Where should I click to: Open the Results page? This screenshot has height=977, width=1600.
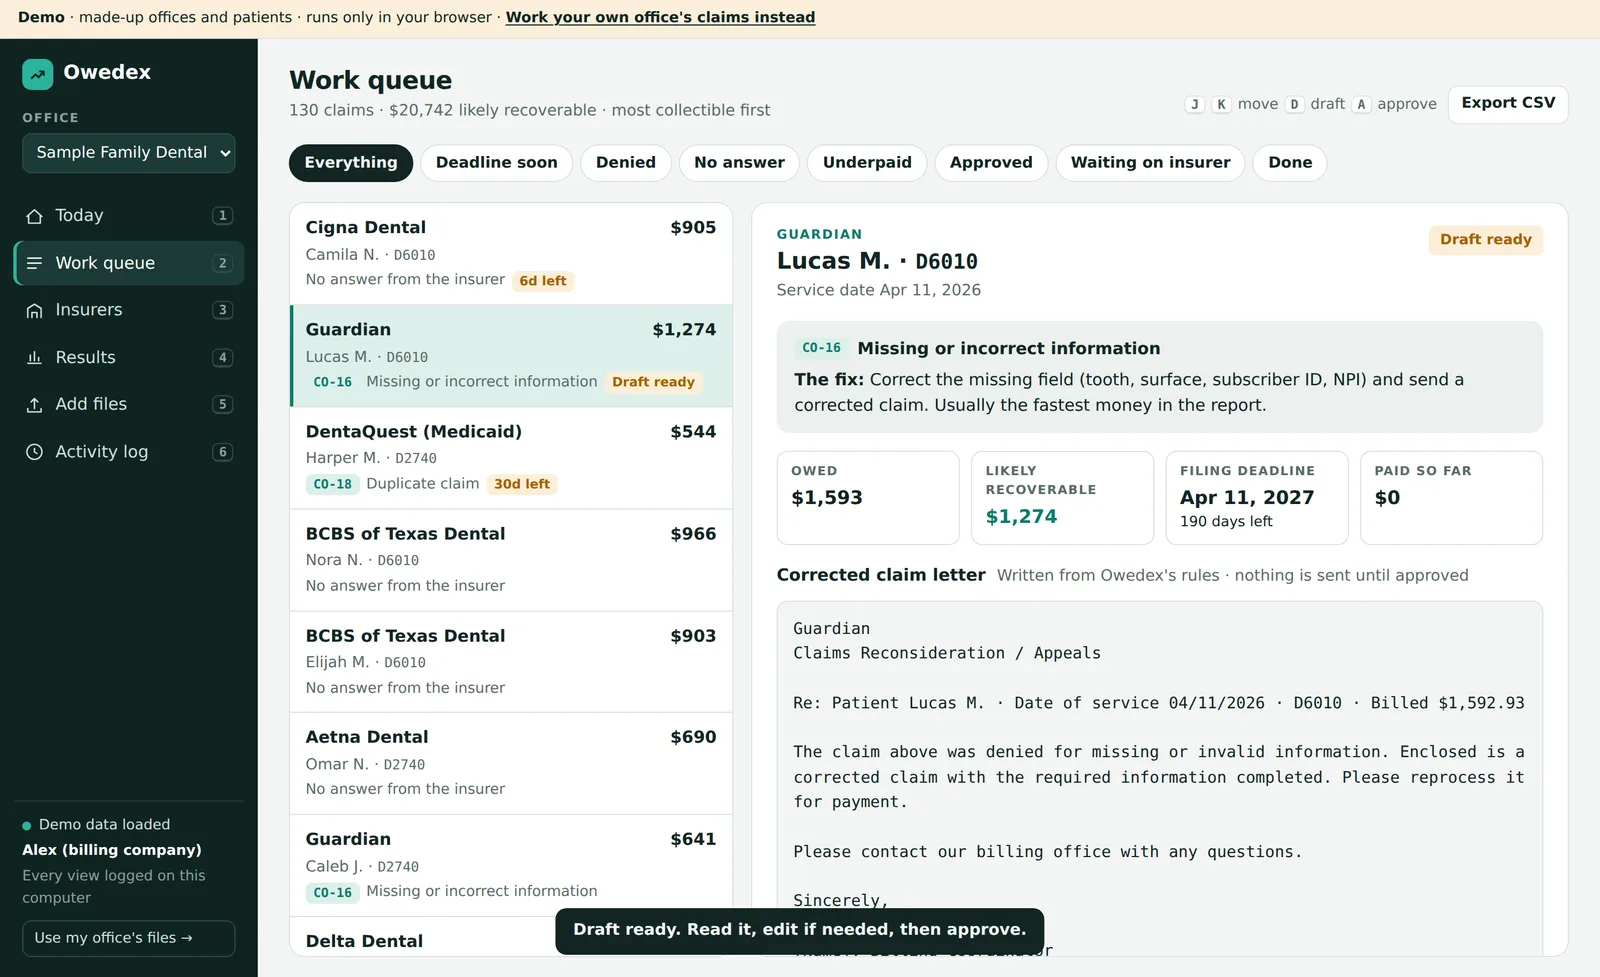pos(129,357)
